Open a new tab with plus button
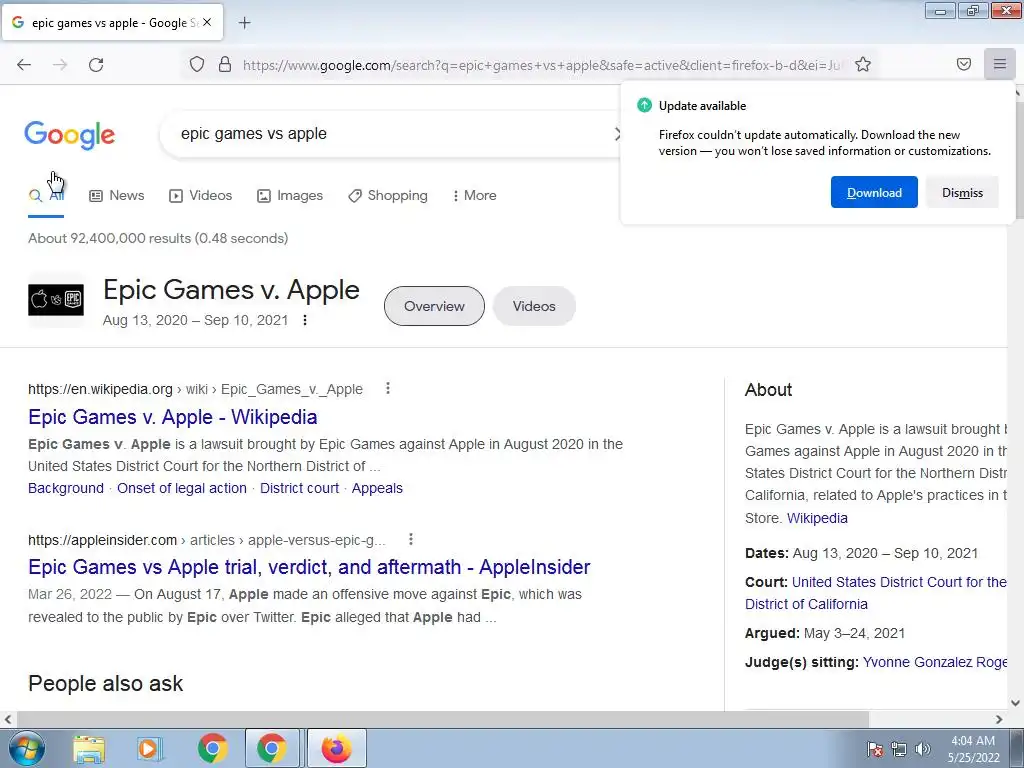 coord(244,23)
